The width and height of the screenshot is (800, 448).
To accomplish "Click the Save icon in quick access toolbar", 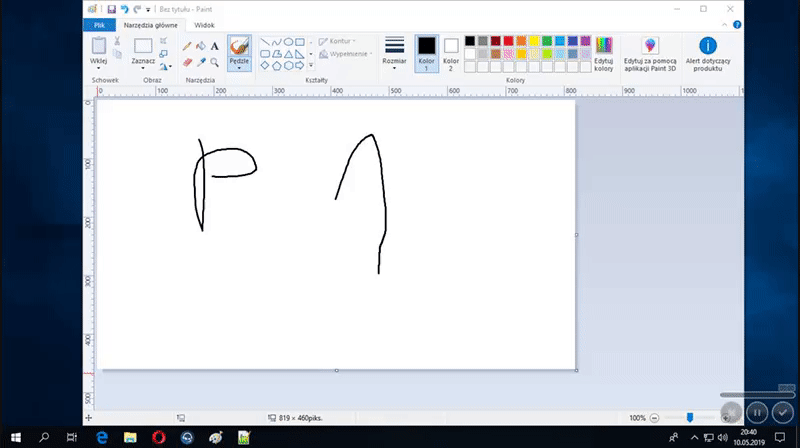I will [x=111, y=9].
